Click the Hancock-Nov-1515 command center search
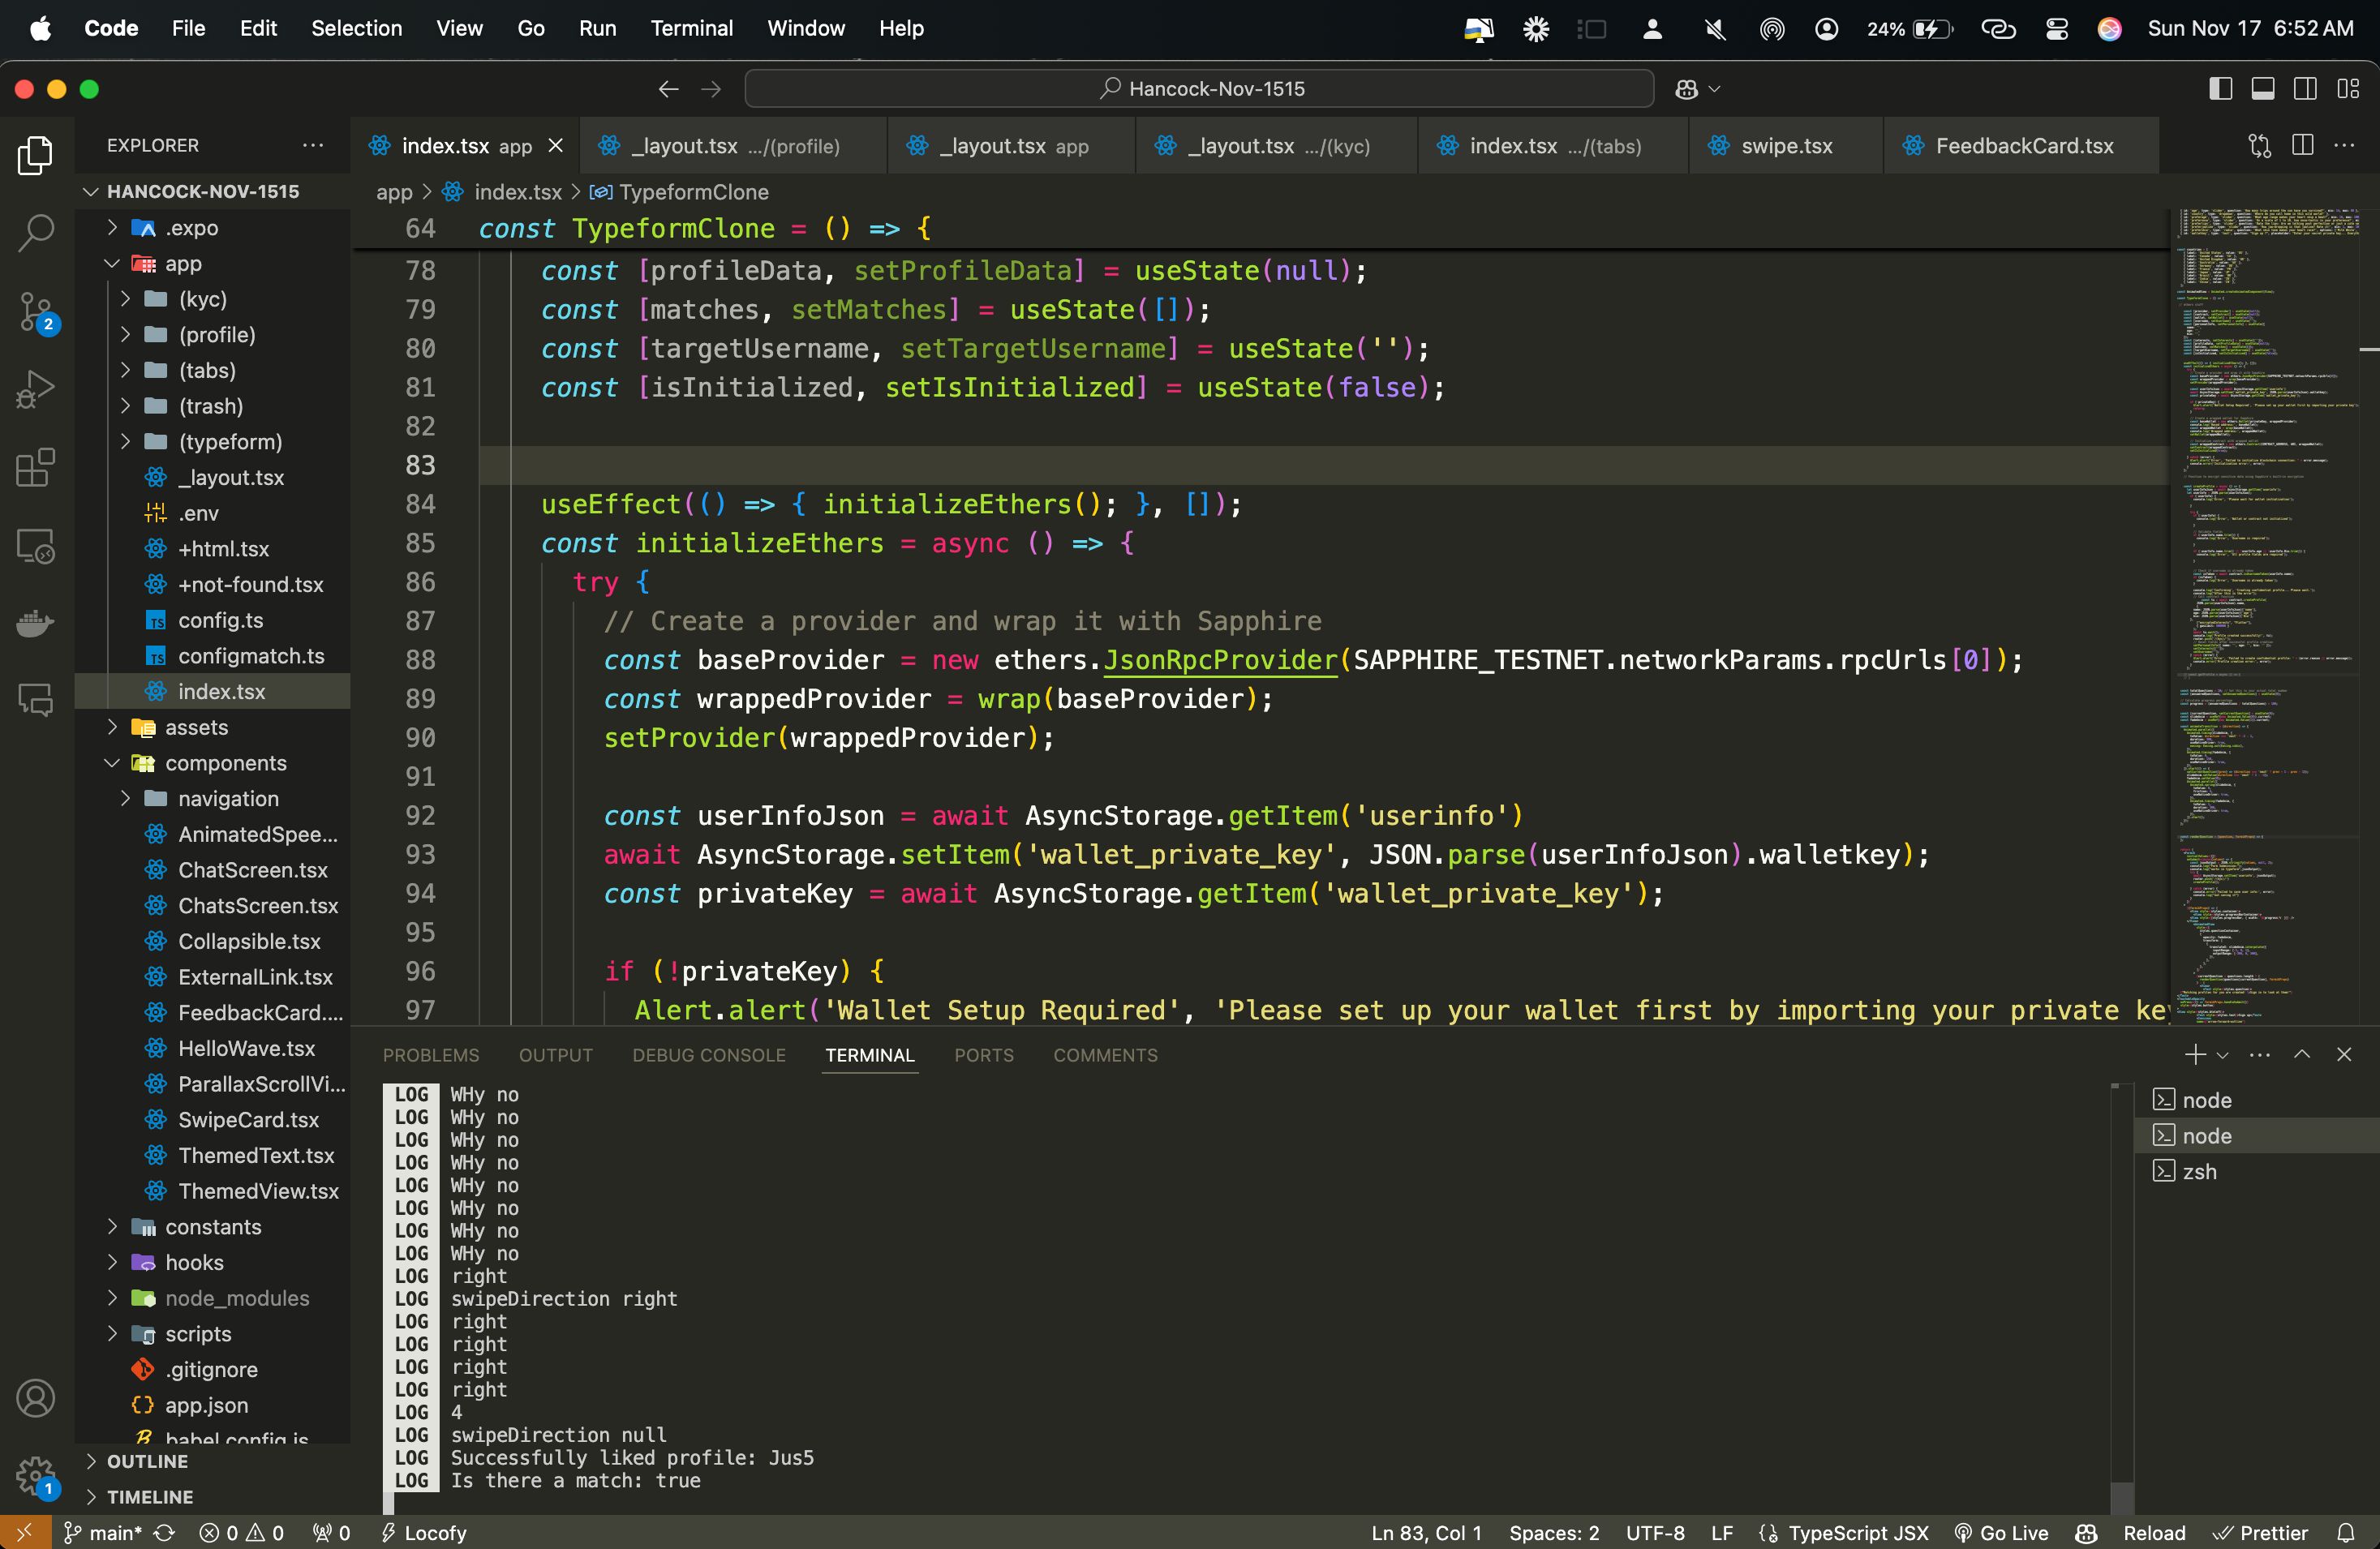 click(1199, 89)
